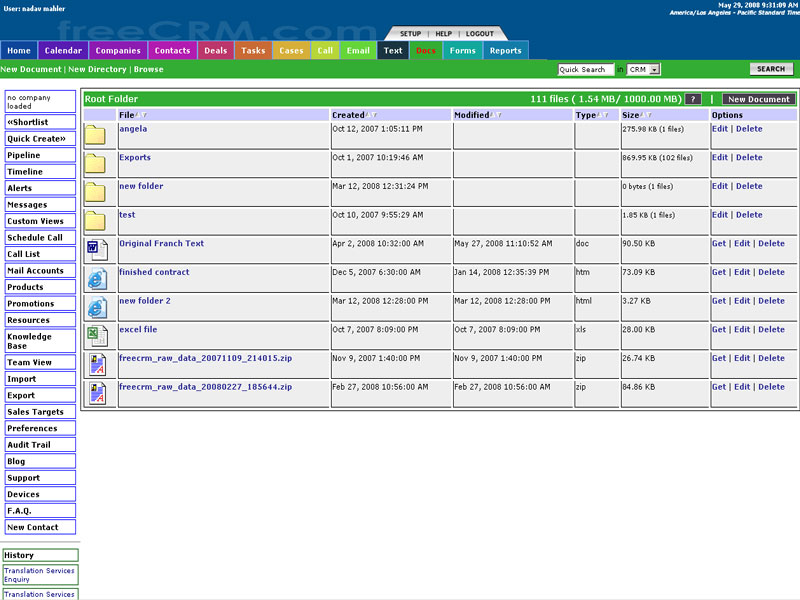Screen dimensions: 800x600
Task: Click zip icon for freecrm_raw_data_20071109 file
Action: [x=97, y=364]
